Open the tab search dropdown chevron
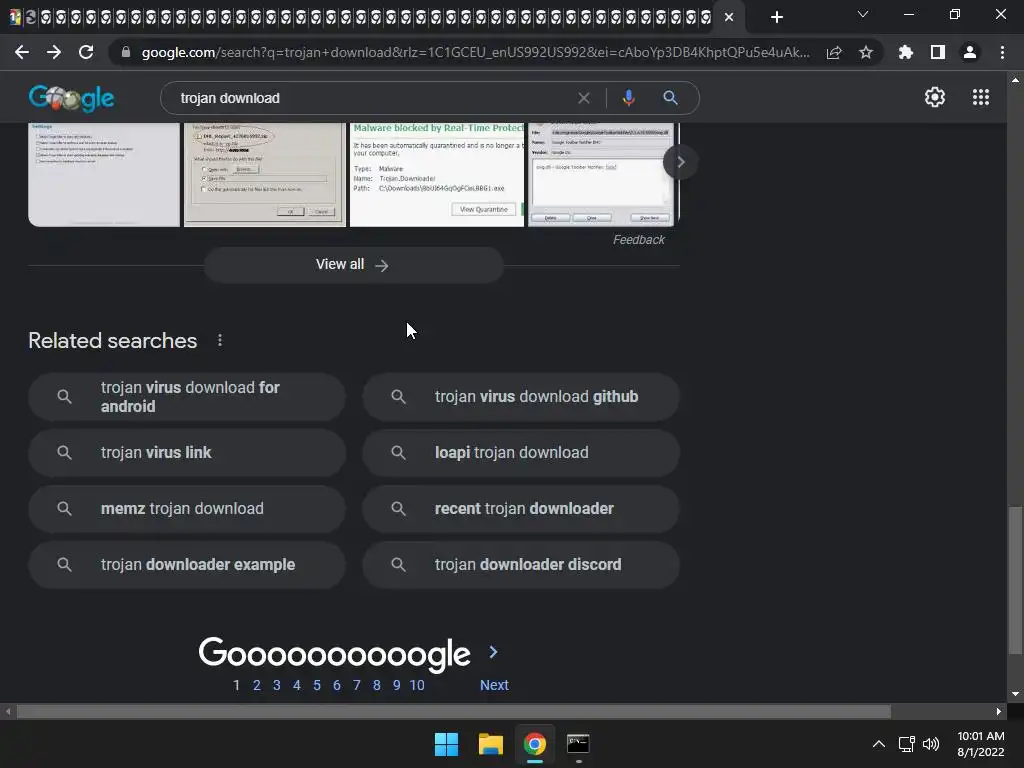The height and width of the screenshot is (768, 1024). click(863, 14)
